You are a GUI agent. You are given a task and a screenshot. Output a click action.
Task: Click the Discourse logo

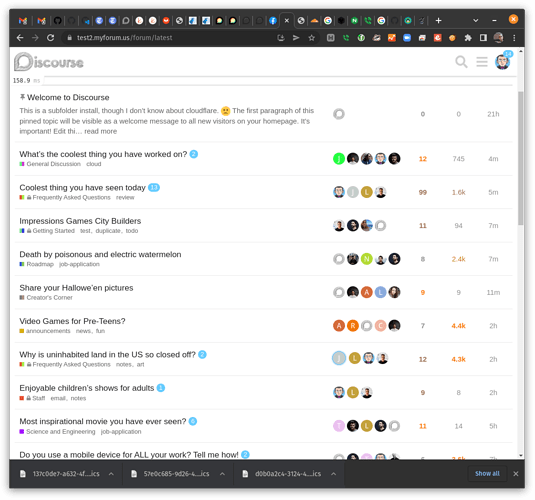pyautogui.click(x=48, y=62)
